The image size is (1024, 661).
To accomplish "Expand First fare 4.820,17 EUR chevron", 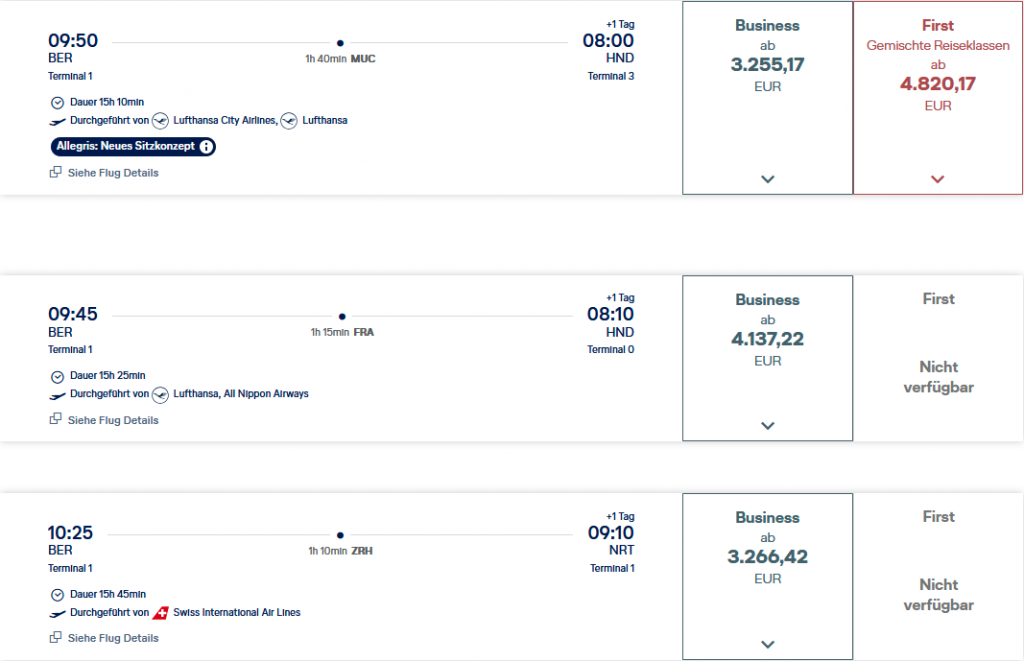I will 937,179.
